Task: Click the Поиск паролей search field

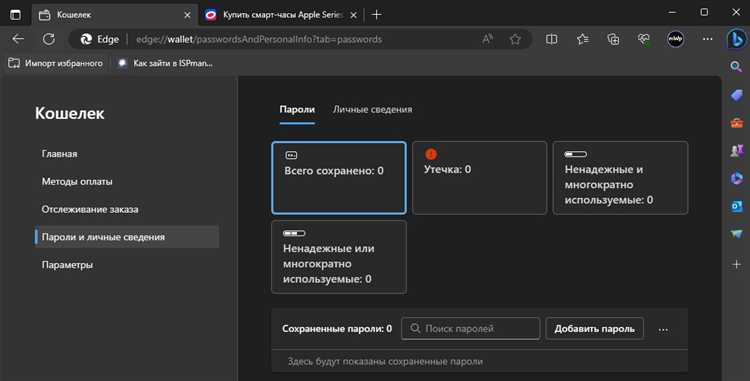Action: [x=471, y=329]
